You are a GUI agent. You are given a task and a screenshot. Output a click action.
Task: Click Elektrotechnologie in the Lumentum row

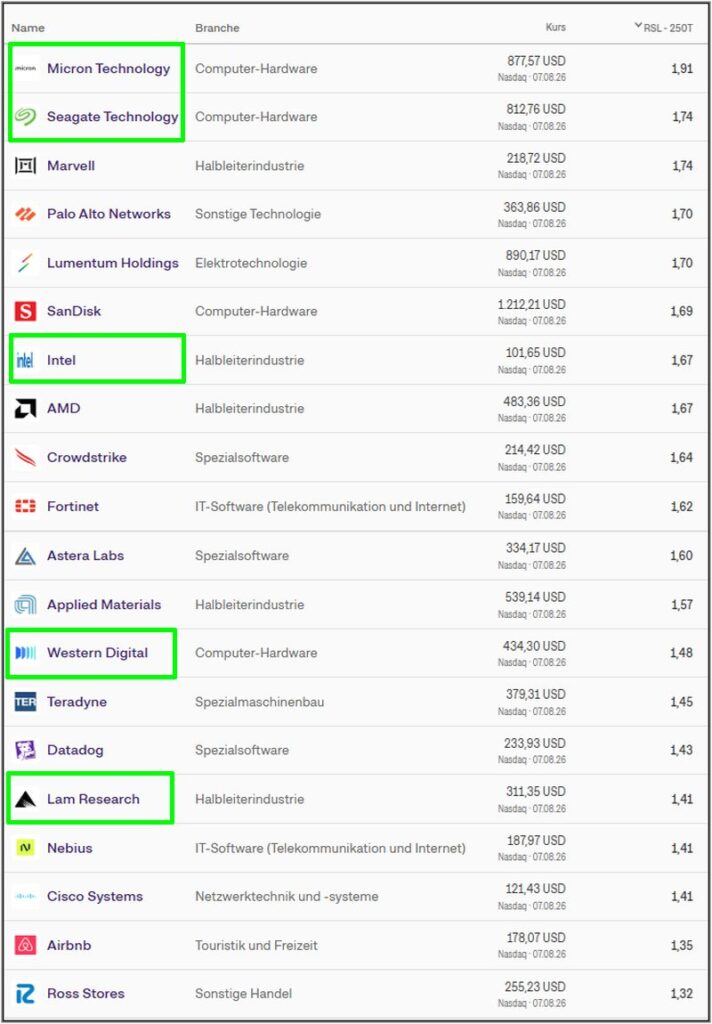(x=251, y=263)
